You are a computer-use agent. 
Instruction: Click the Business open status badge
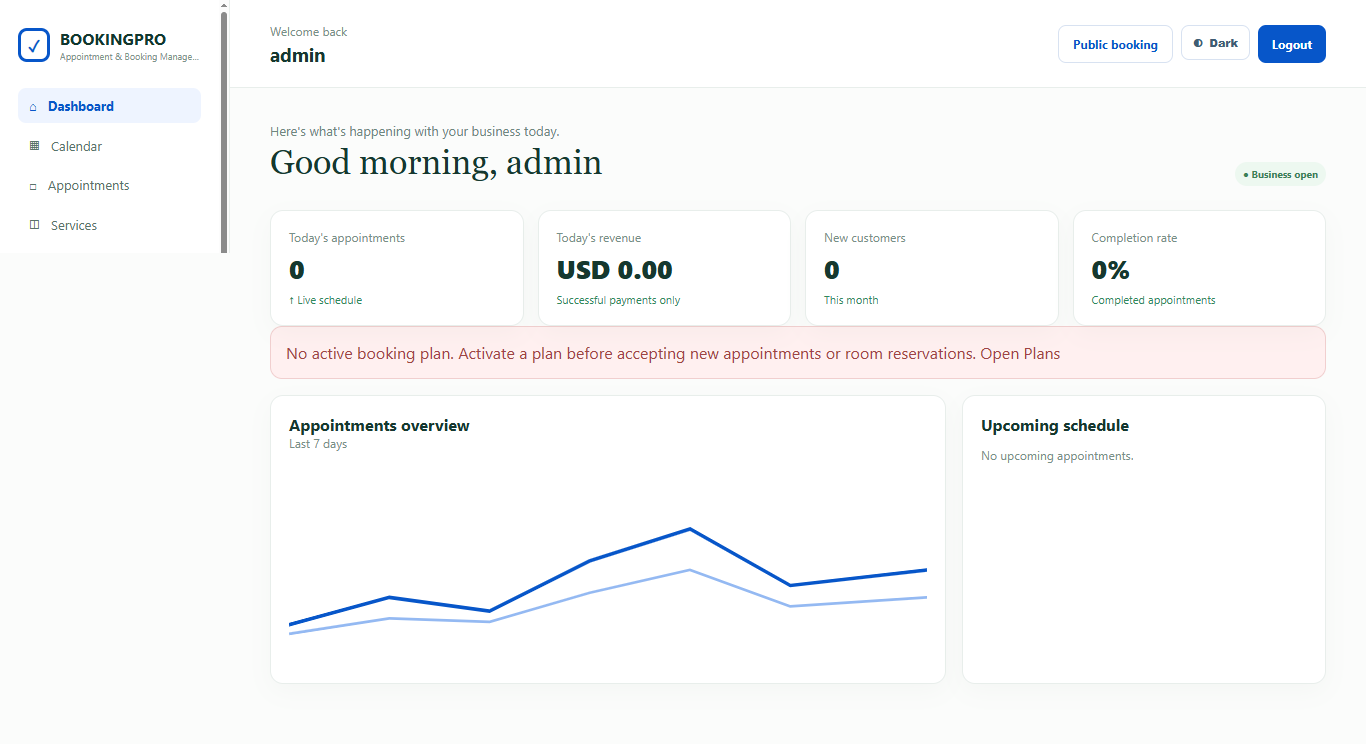tap(1280, 174)
